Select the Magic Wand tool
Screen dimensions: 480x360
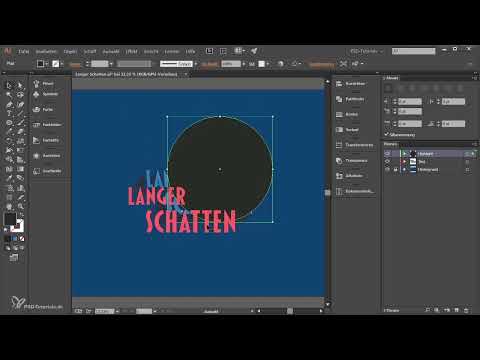(x=9, y=95)
